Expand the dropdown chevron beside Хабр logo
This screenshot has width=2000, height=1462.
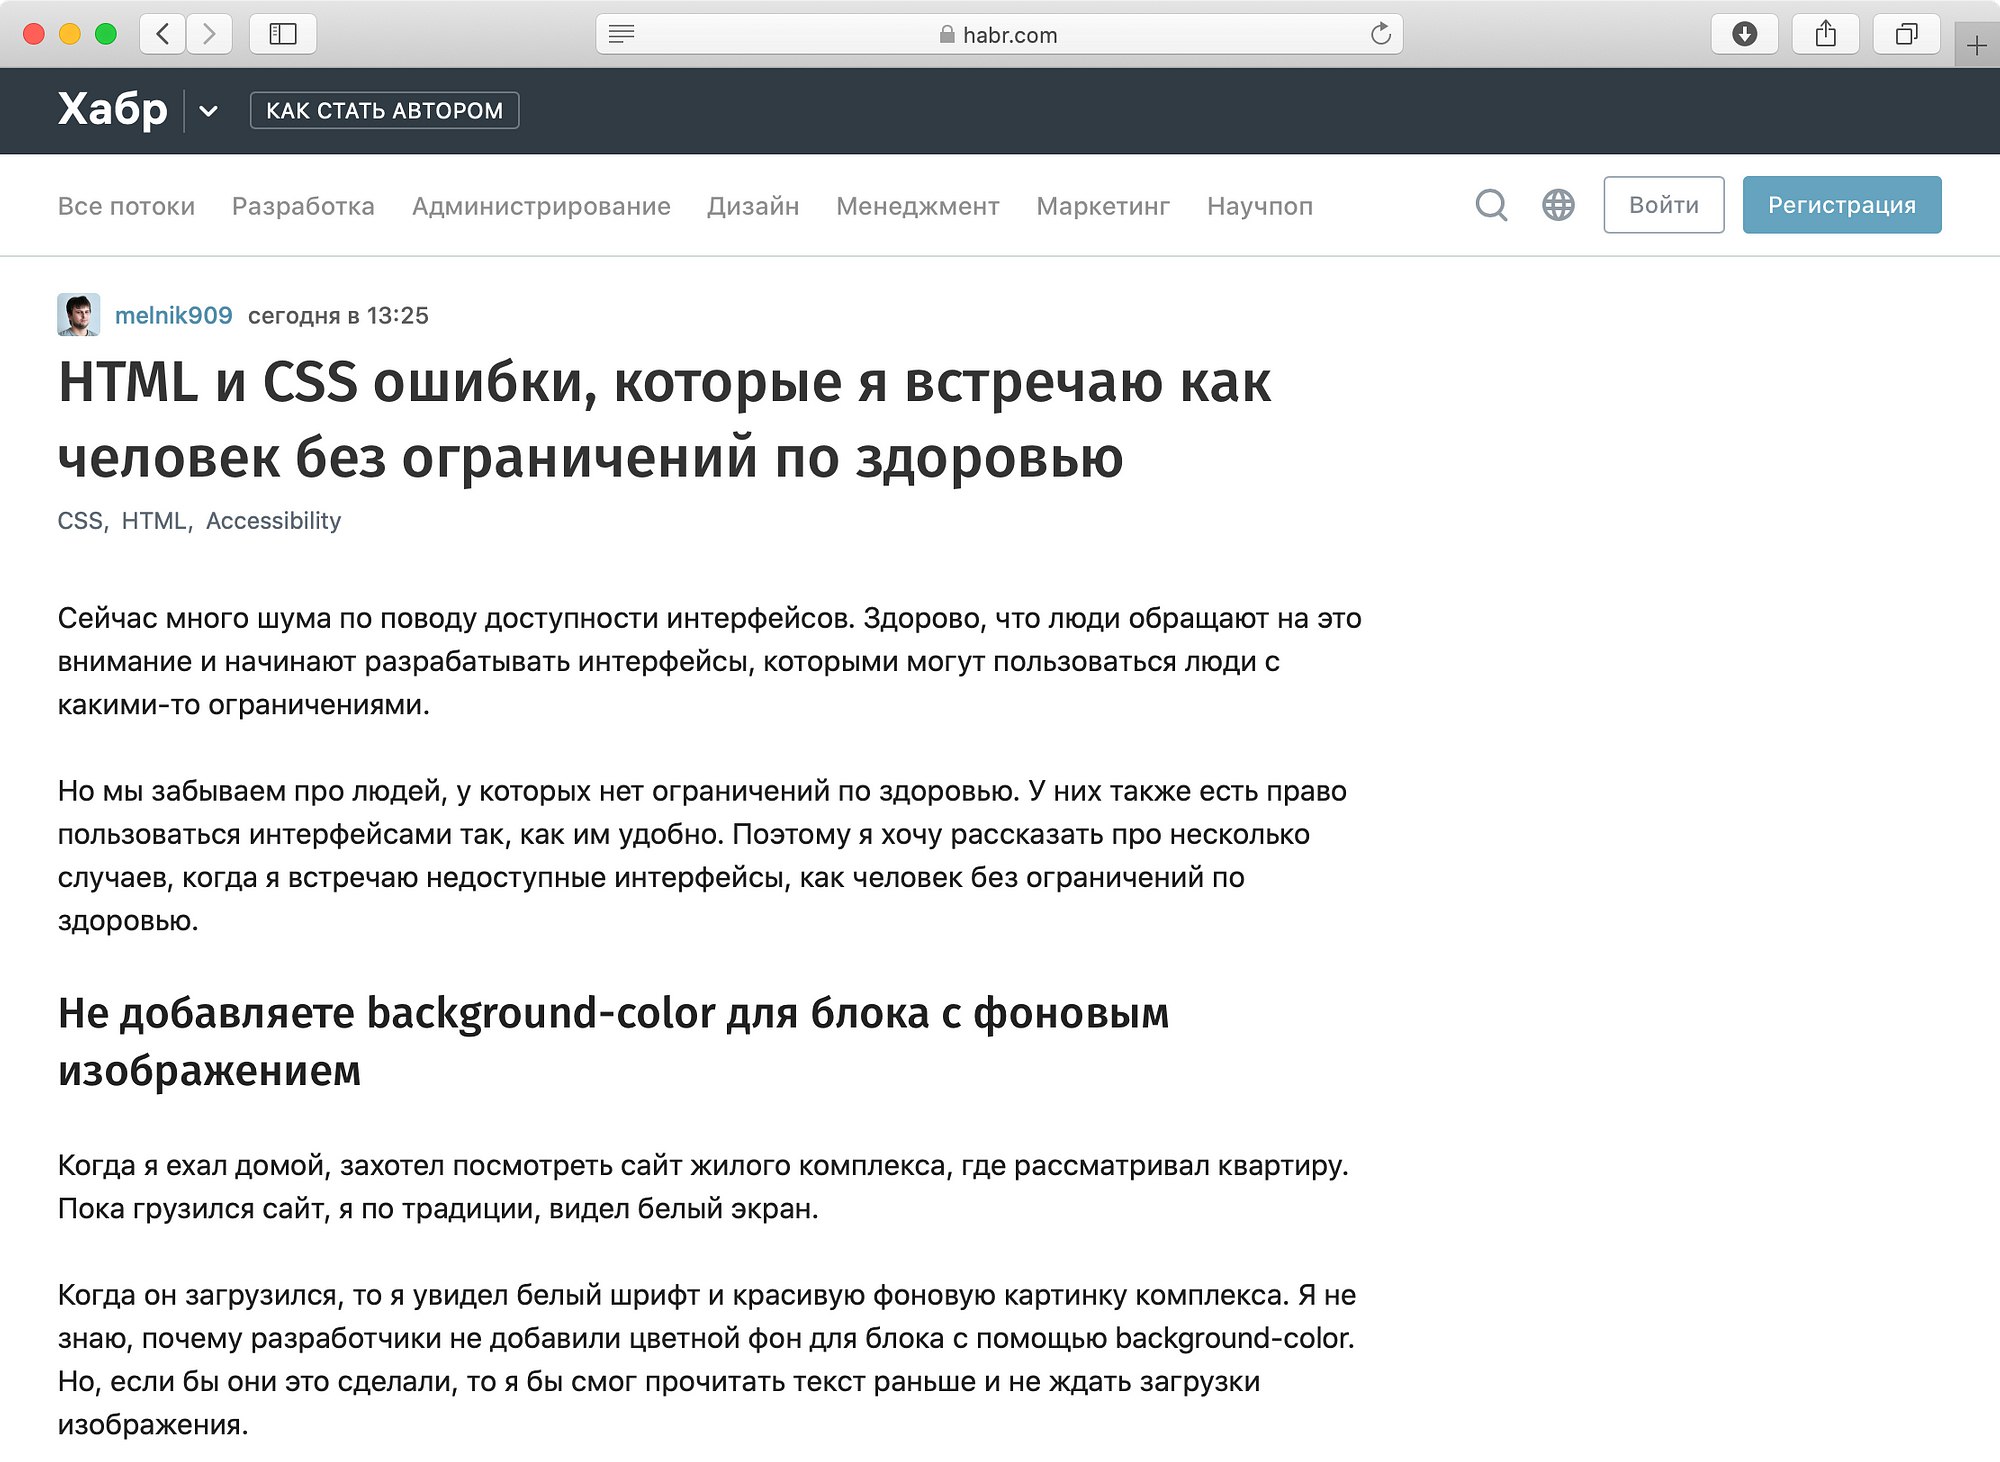208,111
